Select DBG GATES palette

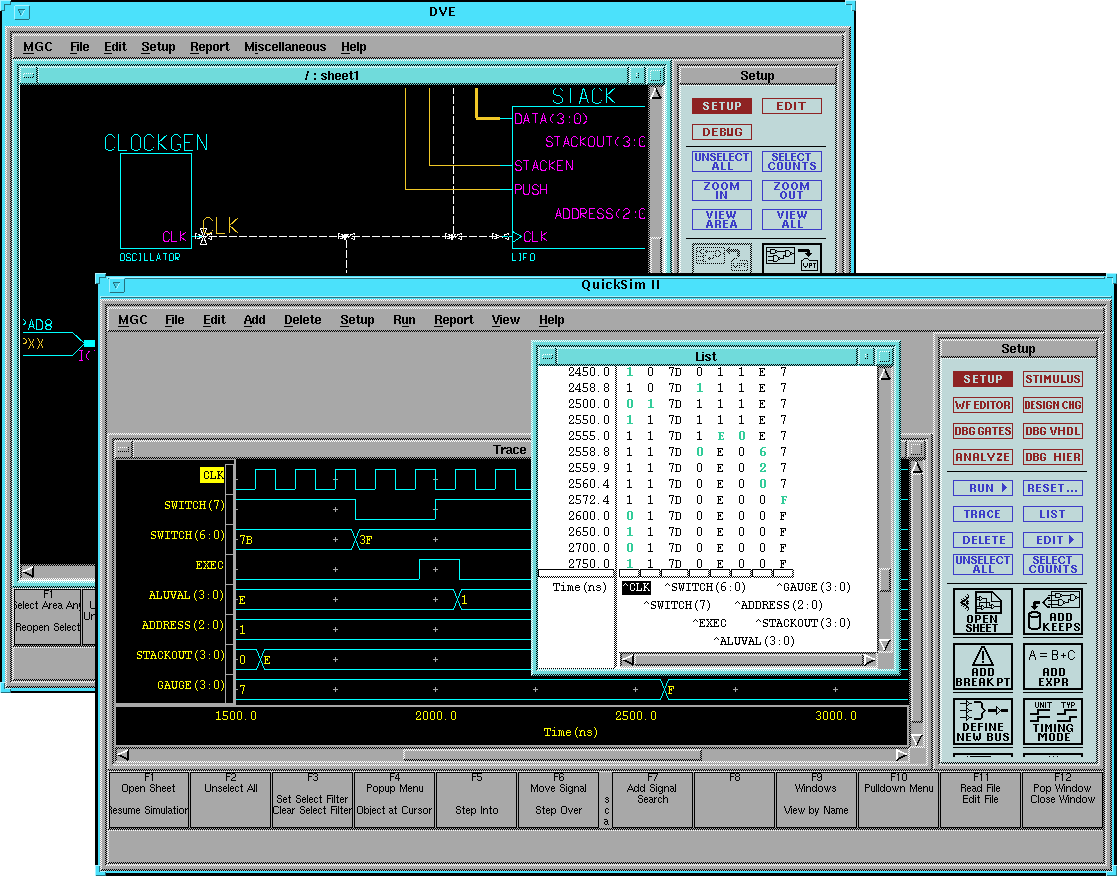click(x=982, y=431)
